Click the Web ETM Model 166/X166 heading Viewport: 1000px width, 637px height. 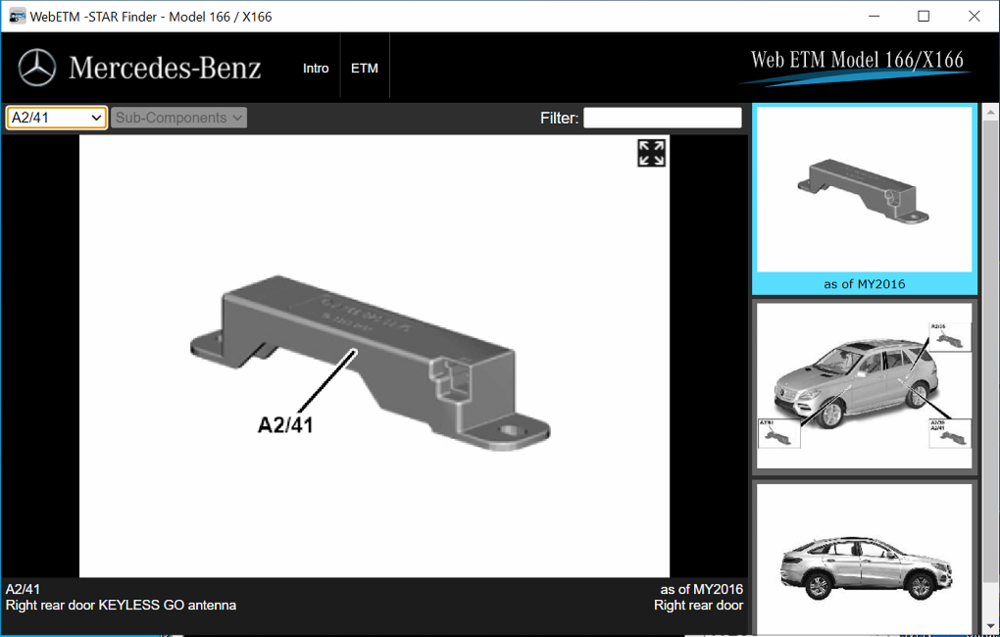[857, 60]
